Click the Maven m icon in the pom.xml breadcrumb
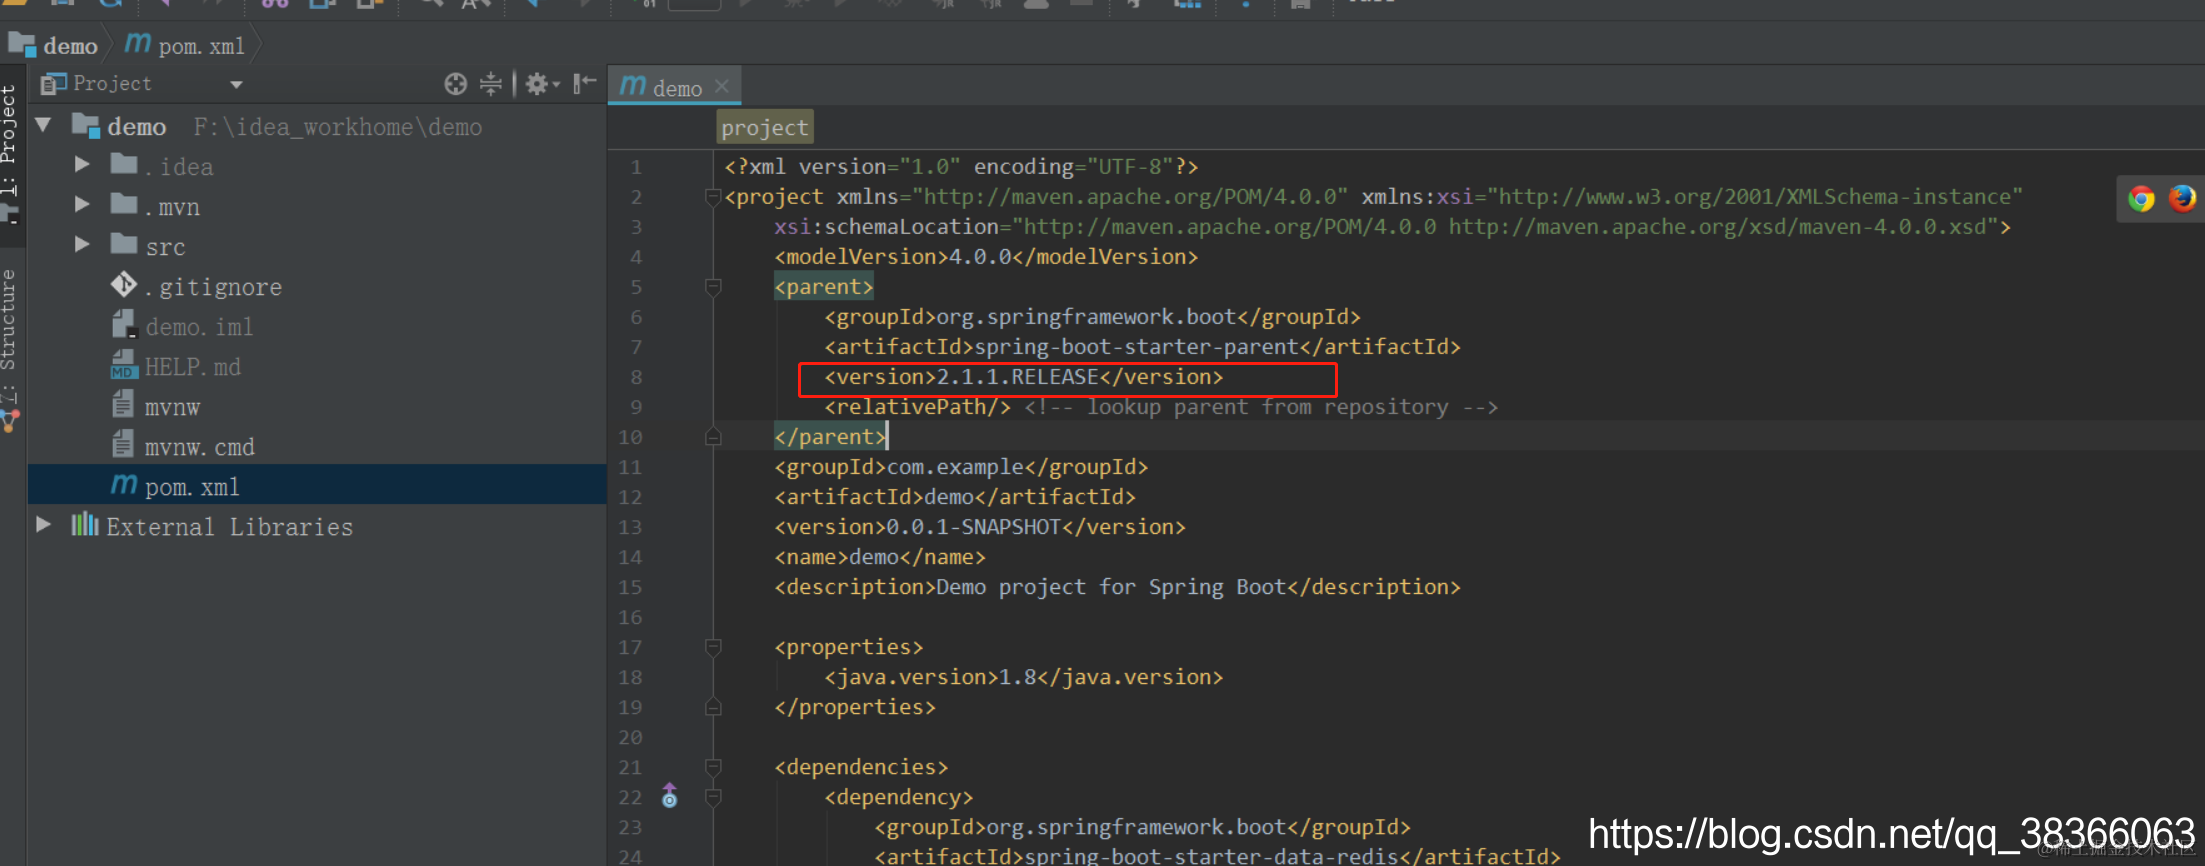This screenshot has width=2205, height=866. (138, 44)
